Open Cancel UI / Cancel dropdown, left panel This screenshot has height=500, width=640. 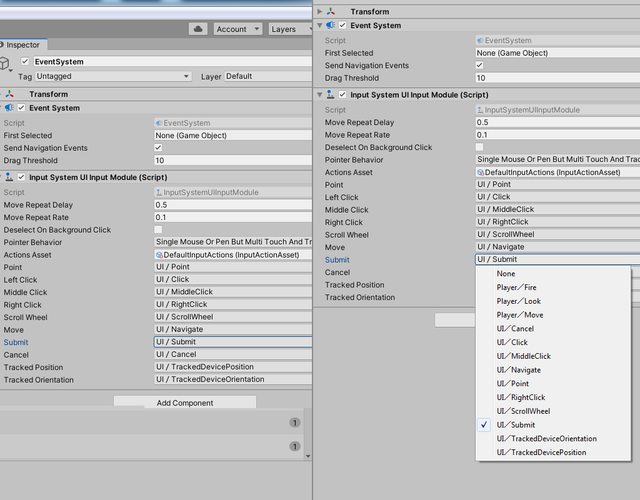[x=233, y=355]
